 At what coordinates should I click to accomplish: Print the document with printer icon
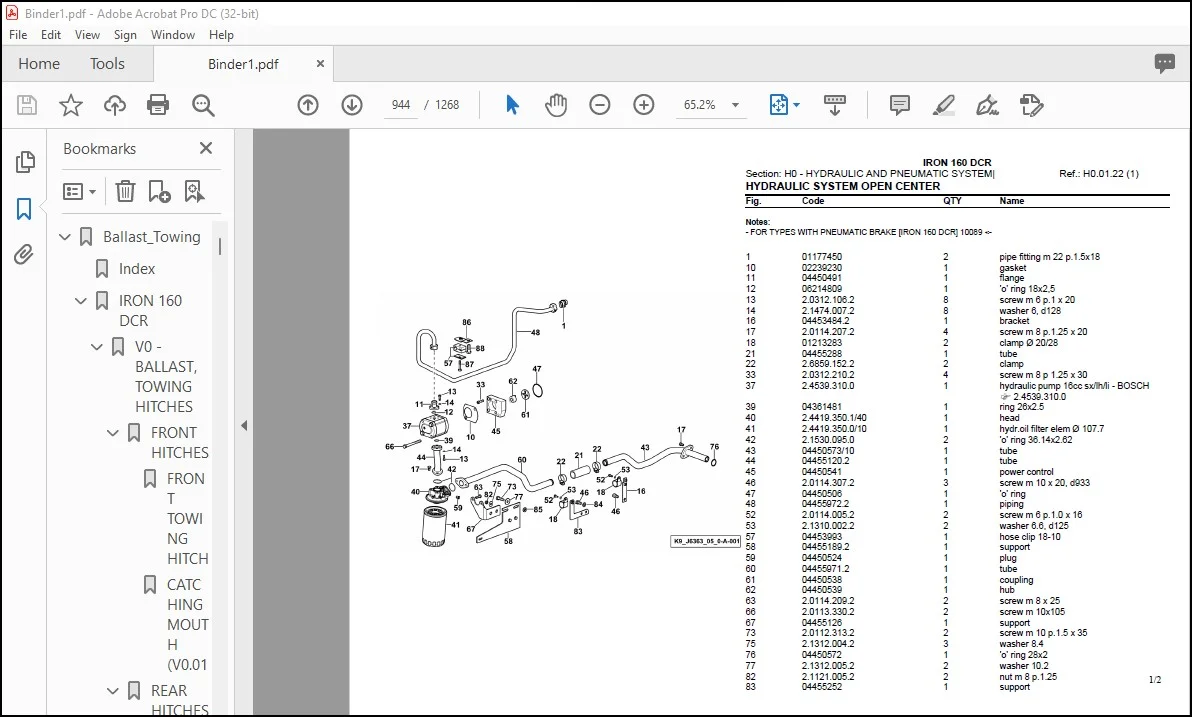coord(158,105)
